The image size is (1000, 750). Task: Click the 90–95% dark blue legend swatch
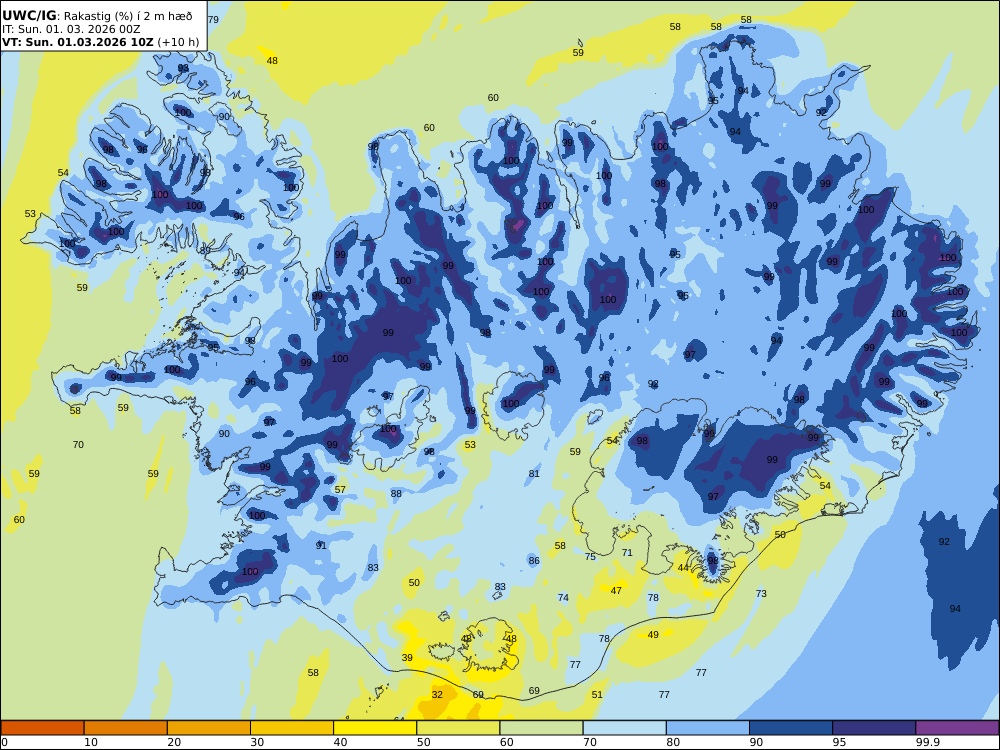click(x=791, y=728)
